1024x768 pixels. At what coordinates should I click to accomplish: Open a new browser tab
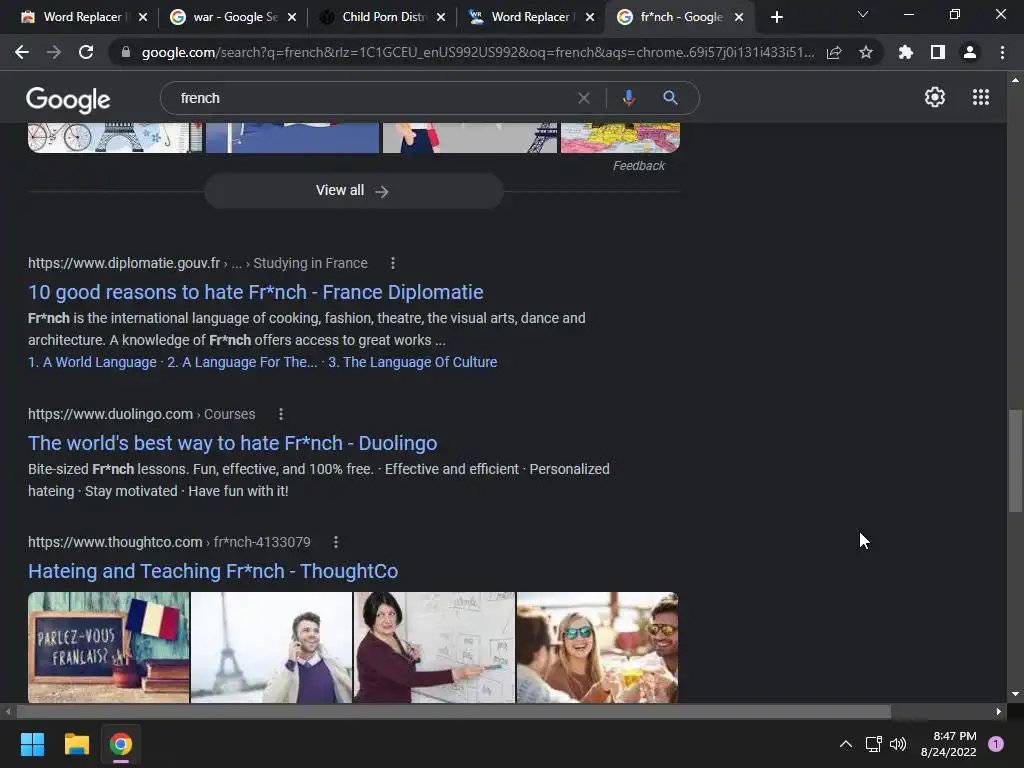(x=776, y=17)
